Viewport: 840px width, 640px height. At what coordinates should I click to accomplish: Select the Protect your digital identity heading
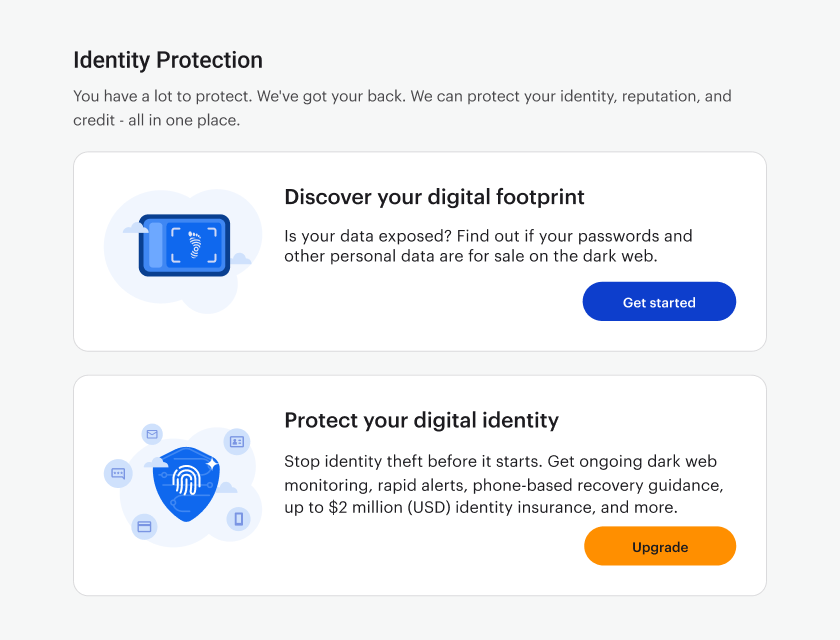(x=422, y=420)
